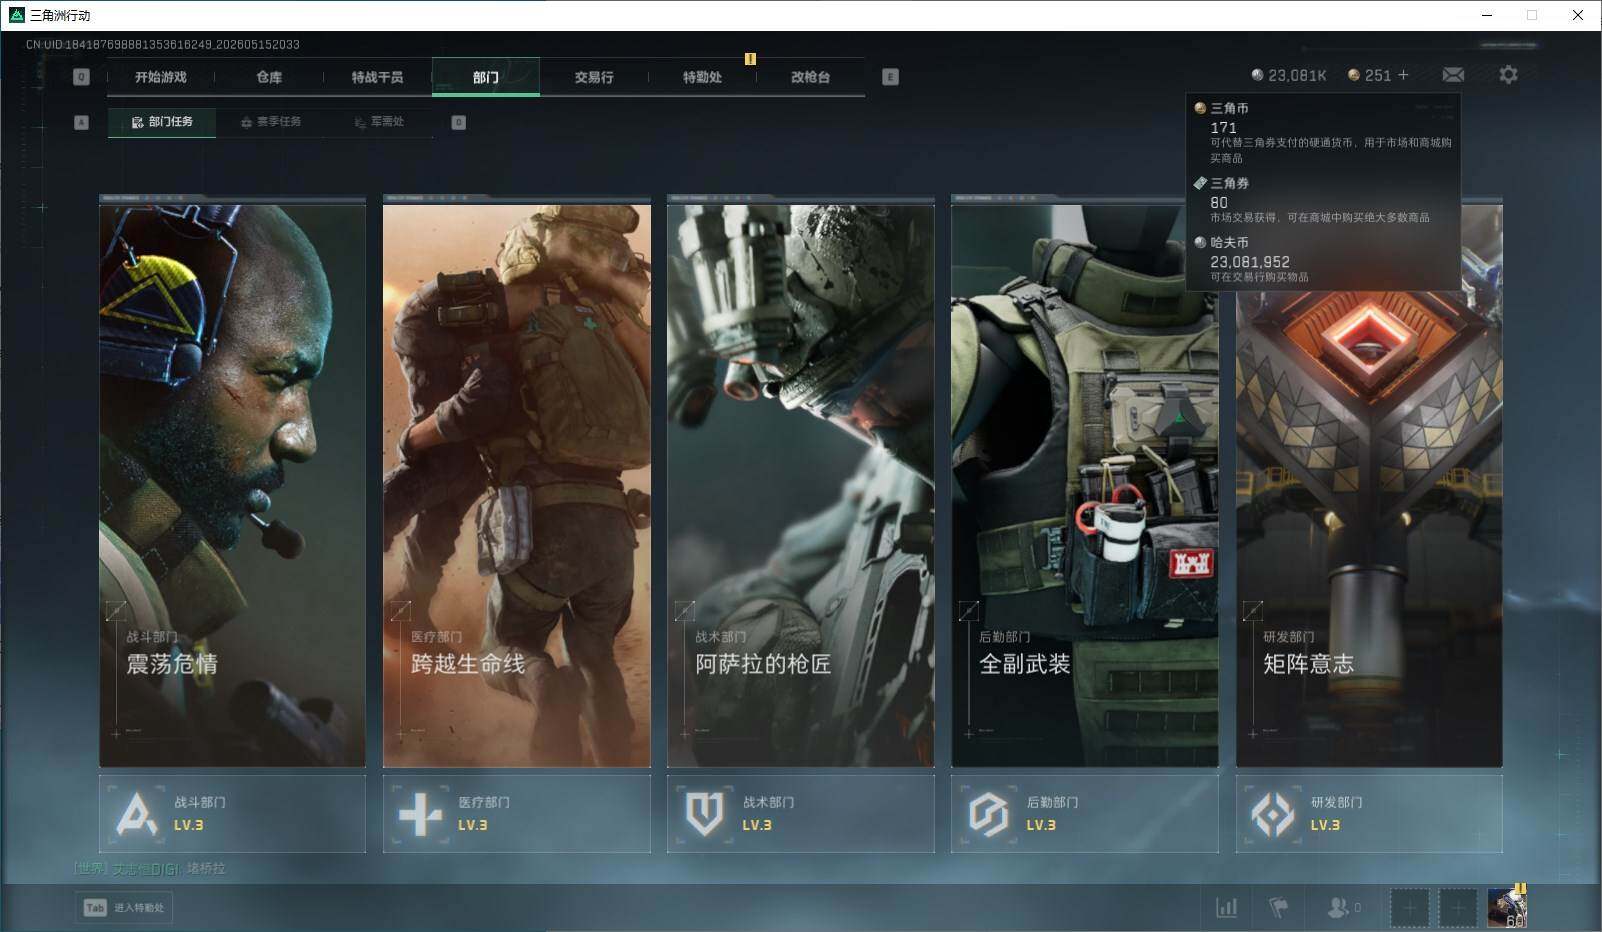The height and width of the screenshot is (932, 1602).
Task: Click the D next sub-tab key icon
Action: click(x=459, y=122)
